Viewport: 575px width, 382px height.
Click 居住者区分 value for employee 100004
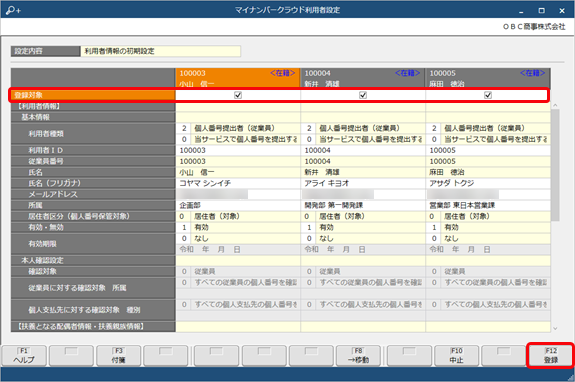click(363, 216)
